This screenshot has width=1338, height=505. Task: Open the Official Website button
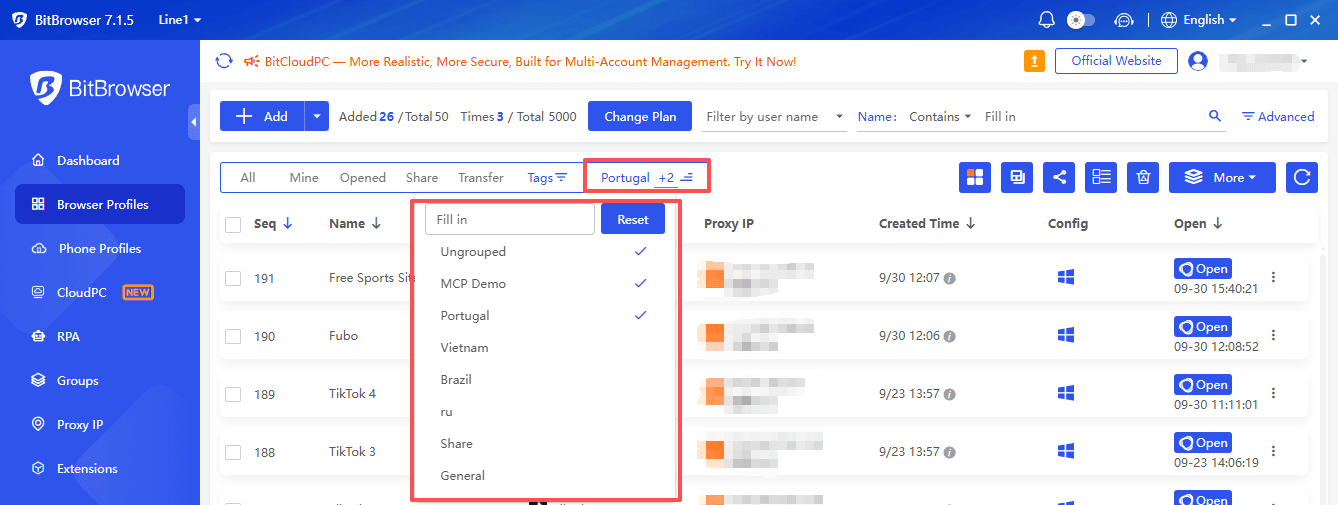tap(1116, 61)
